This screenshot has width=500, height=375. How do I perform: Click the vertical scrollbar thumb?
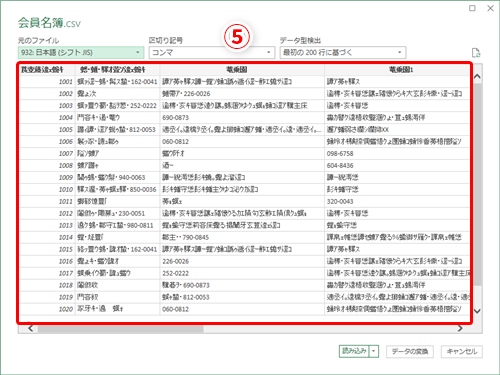(477, 184)
